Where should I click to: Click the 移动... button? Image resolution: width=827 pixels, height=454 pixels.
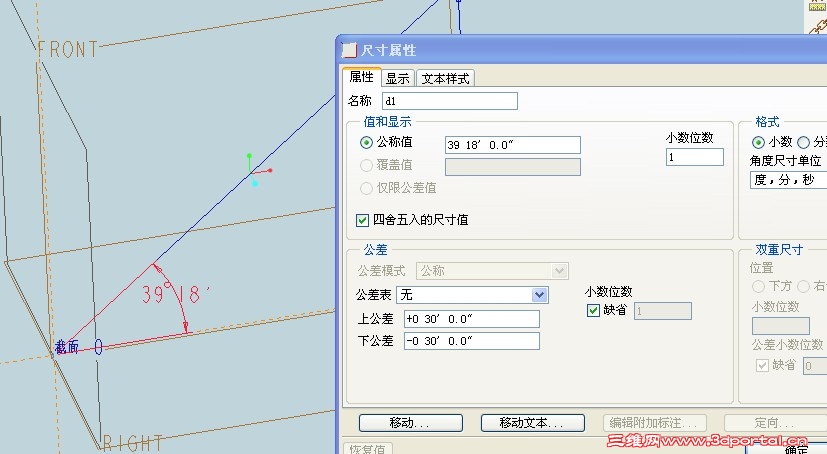pos(410,423)
